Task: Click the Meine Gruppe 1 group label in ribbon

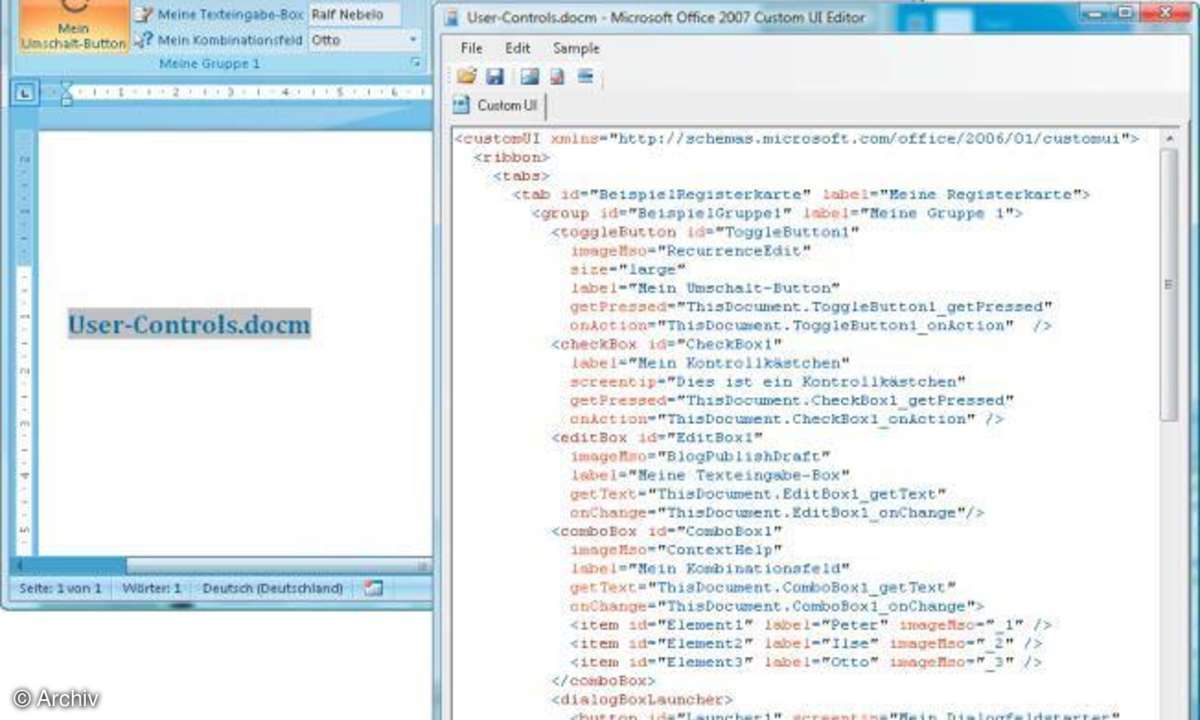Action: click(210, 64)
